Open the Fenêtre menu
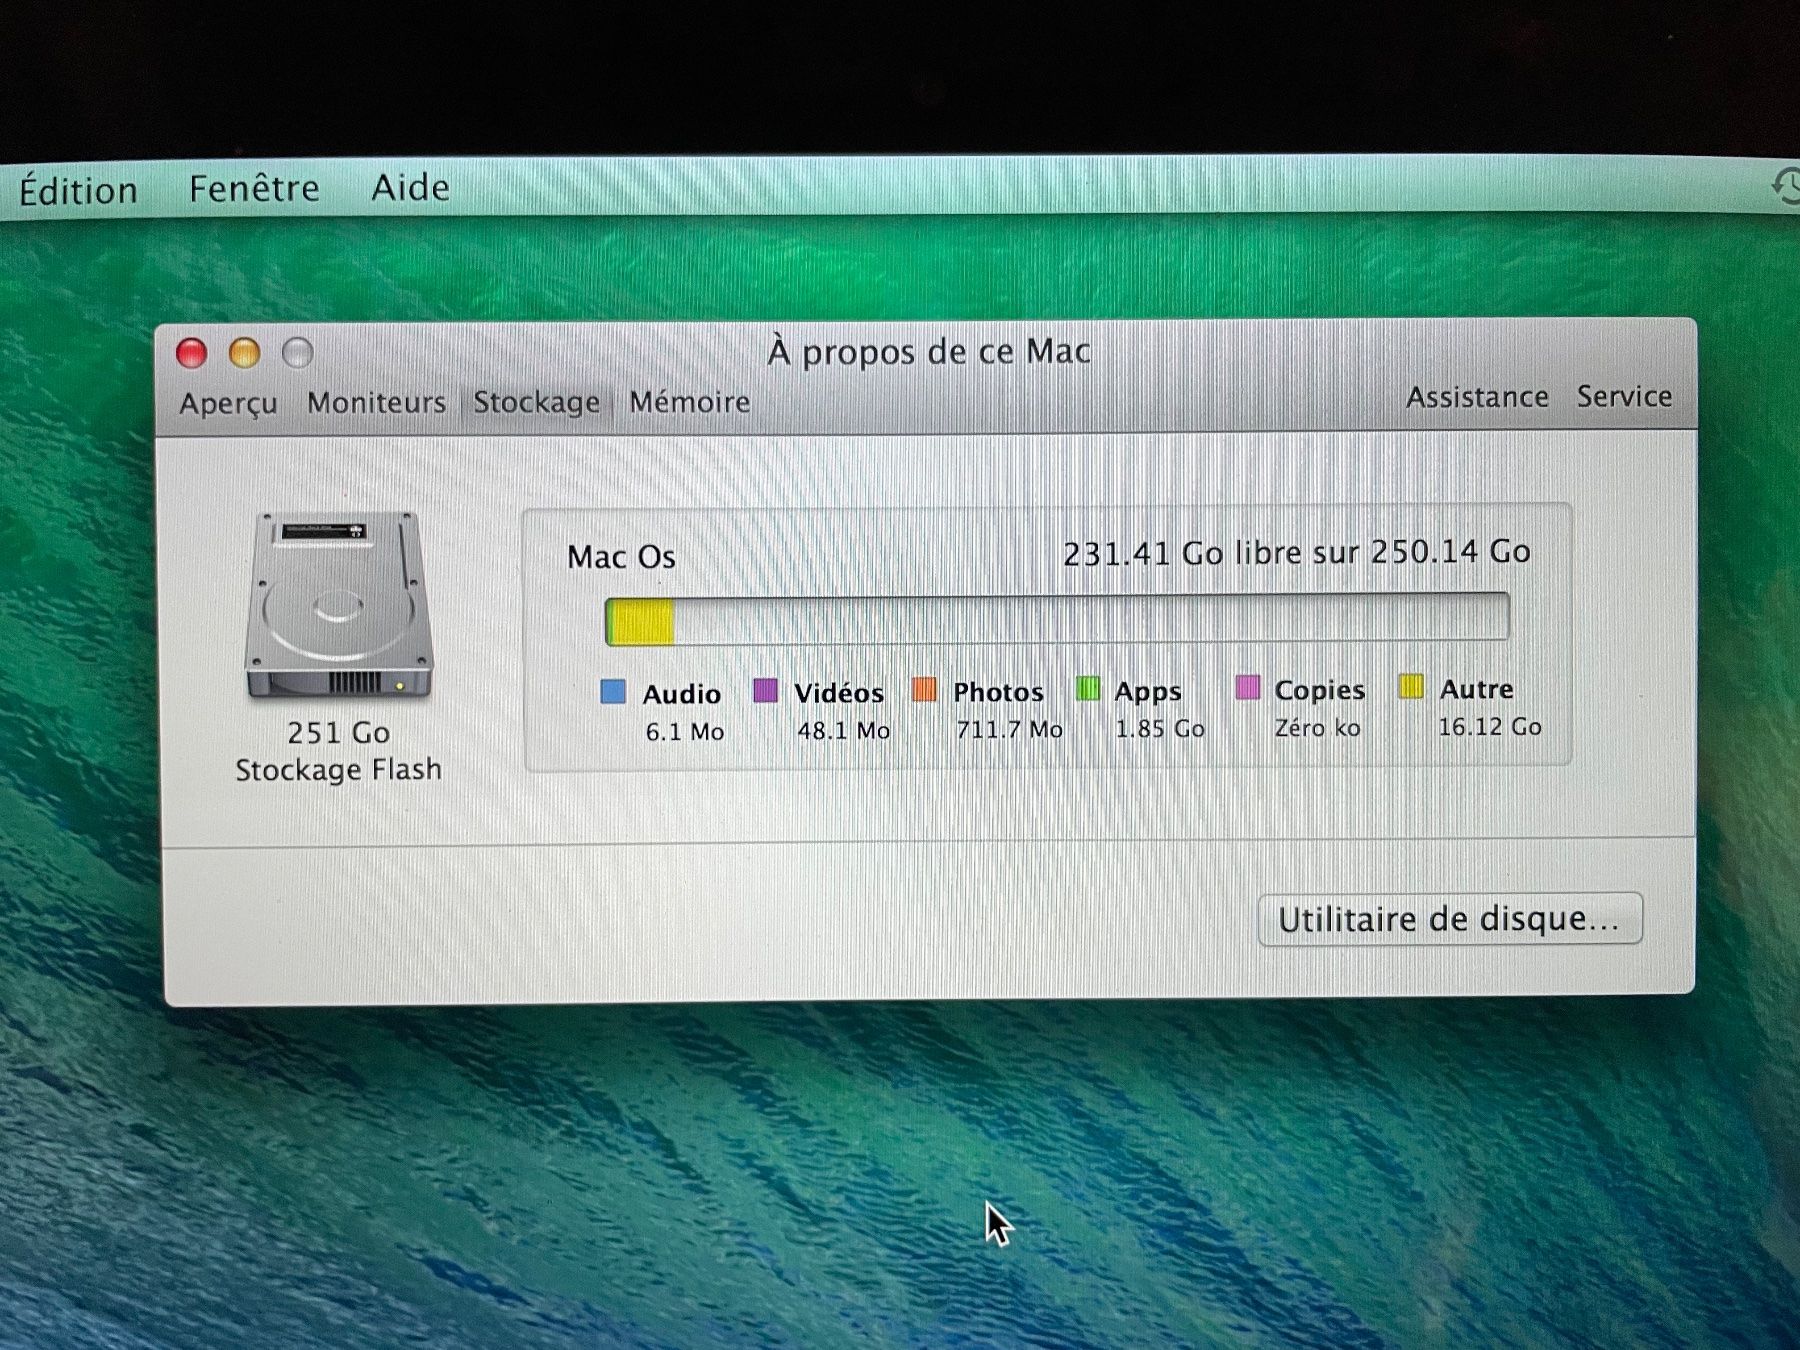This screenshot has width=1800, height=1350. [x=254, y=188]
